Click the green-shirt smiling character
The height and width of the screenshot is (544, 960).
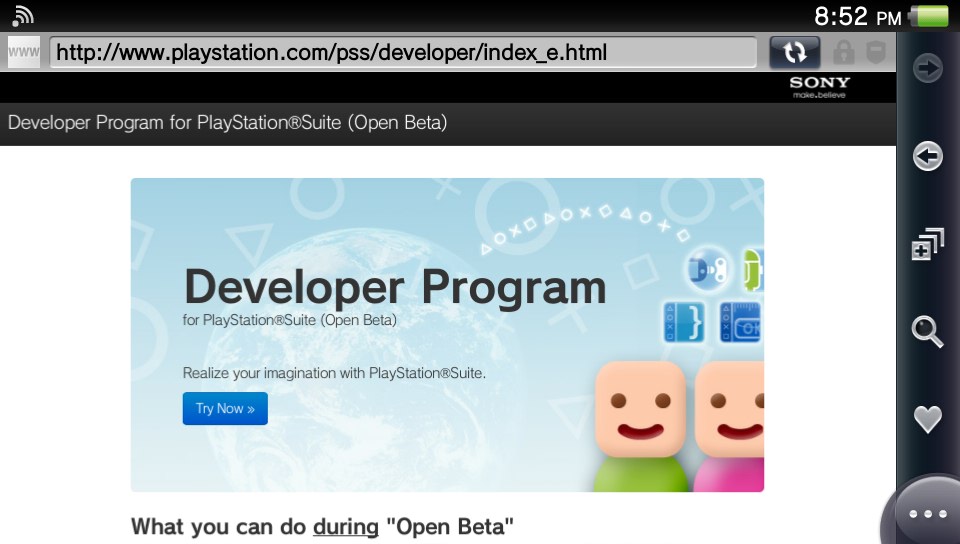coord(640,427)
